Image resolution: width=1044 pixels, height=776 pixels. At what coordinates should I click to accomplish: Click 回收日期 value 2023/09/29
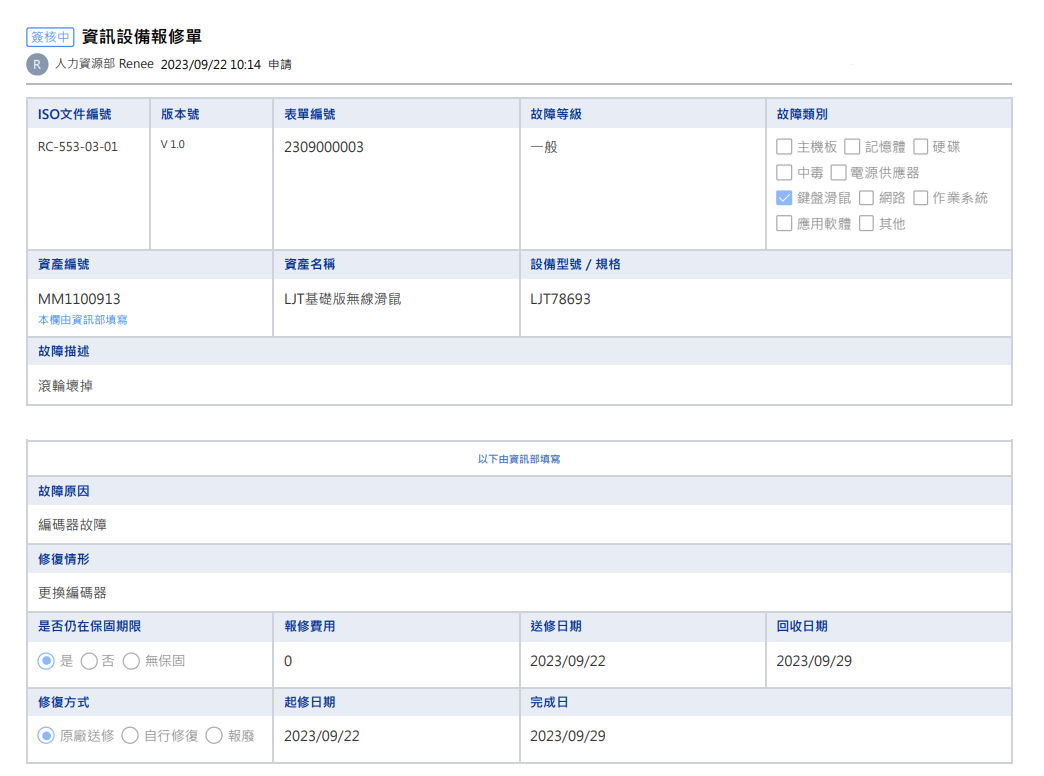pyautogui.click(x=814, y=661)
